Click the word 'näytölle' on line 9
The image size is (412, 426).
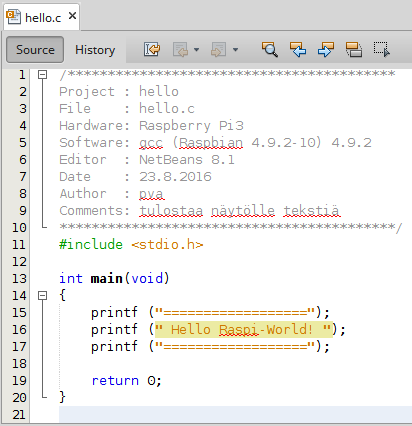243,211
